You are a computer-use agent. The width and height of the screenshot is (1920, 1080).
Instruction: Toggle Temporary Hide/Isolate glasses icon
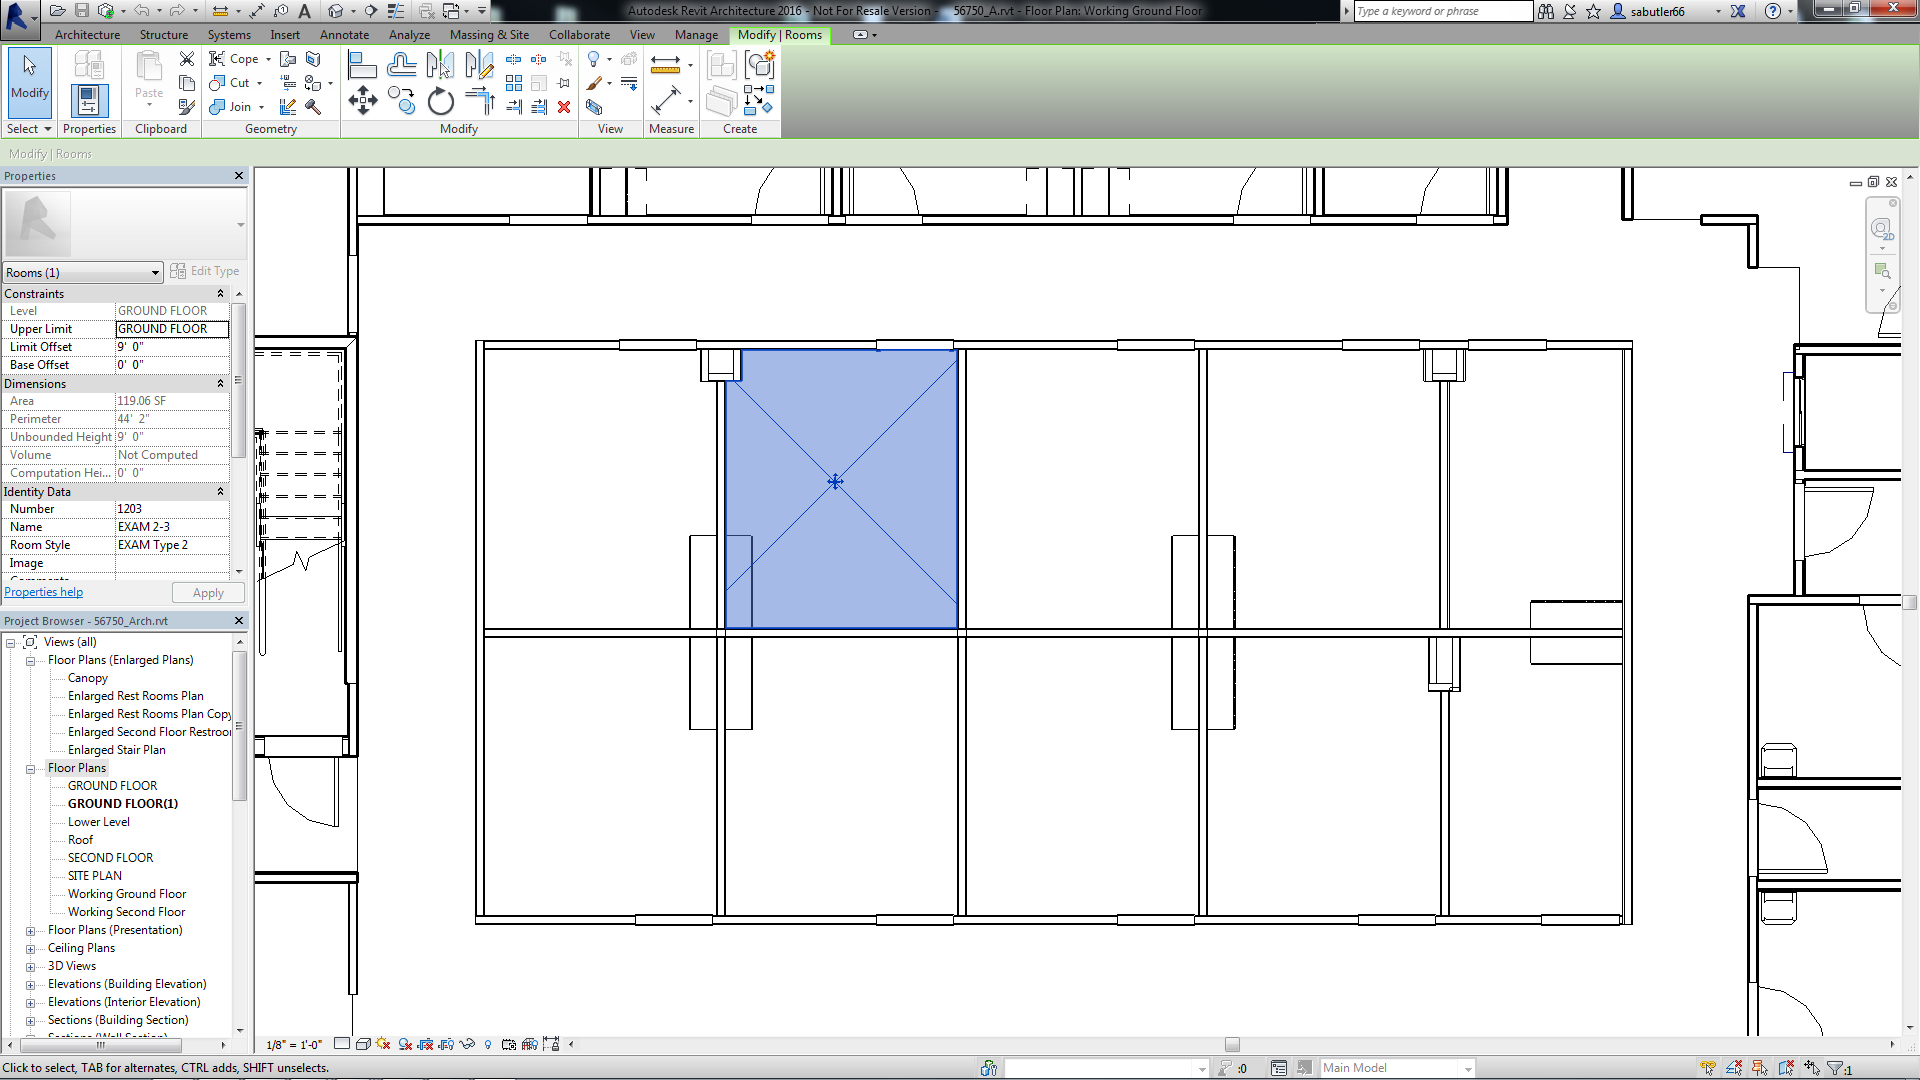[467, 1044]
